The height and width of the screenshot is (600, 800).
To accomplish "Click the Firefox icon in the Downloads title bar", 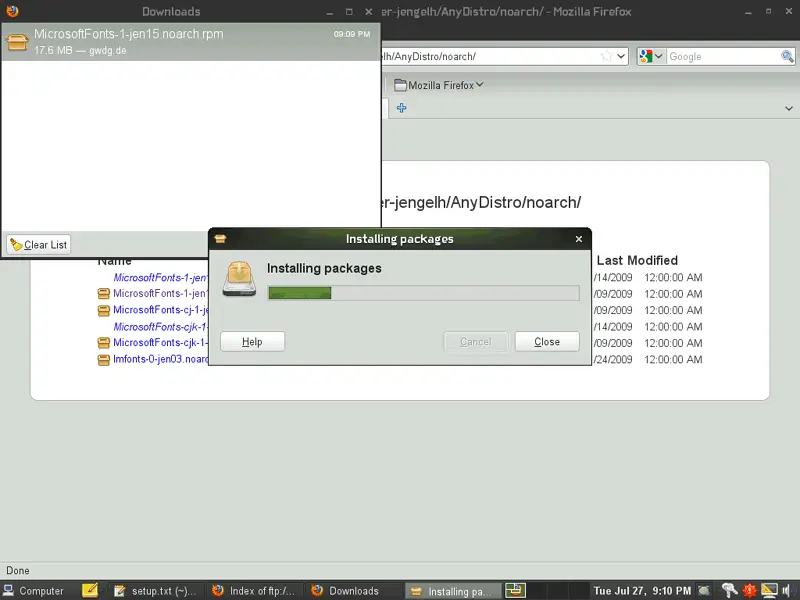I will click(x=12, y=11).
